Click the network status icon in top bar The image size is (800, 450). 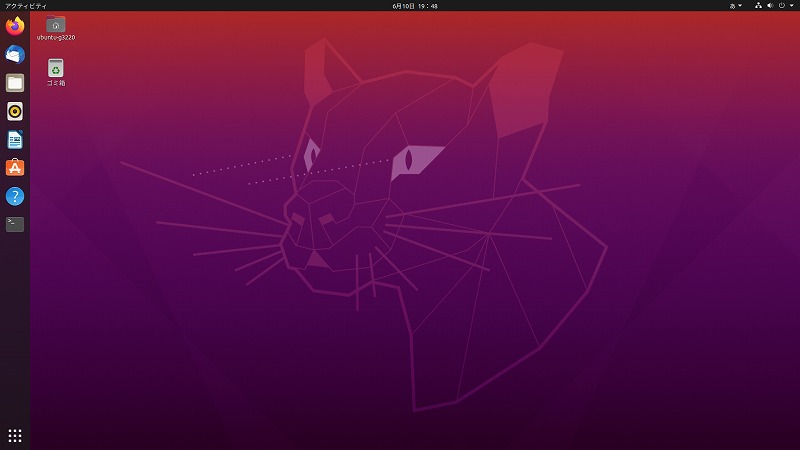[758, 6]
